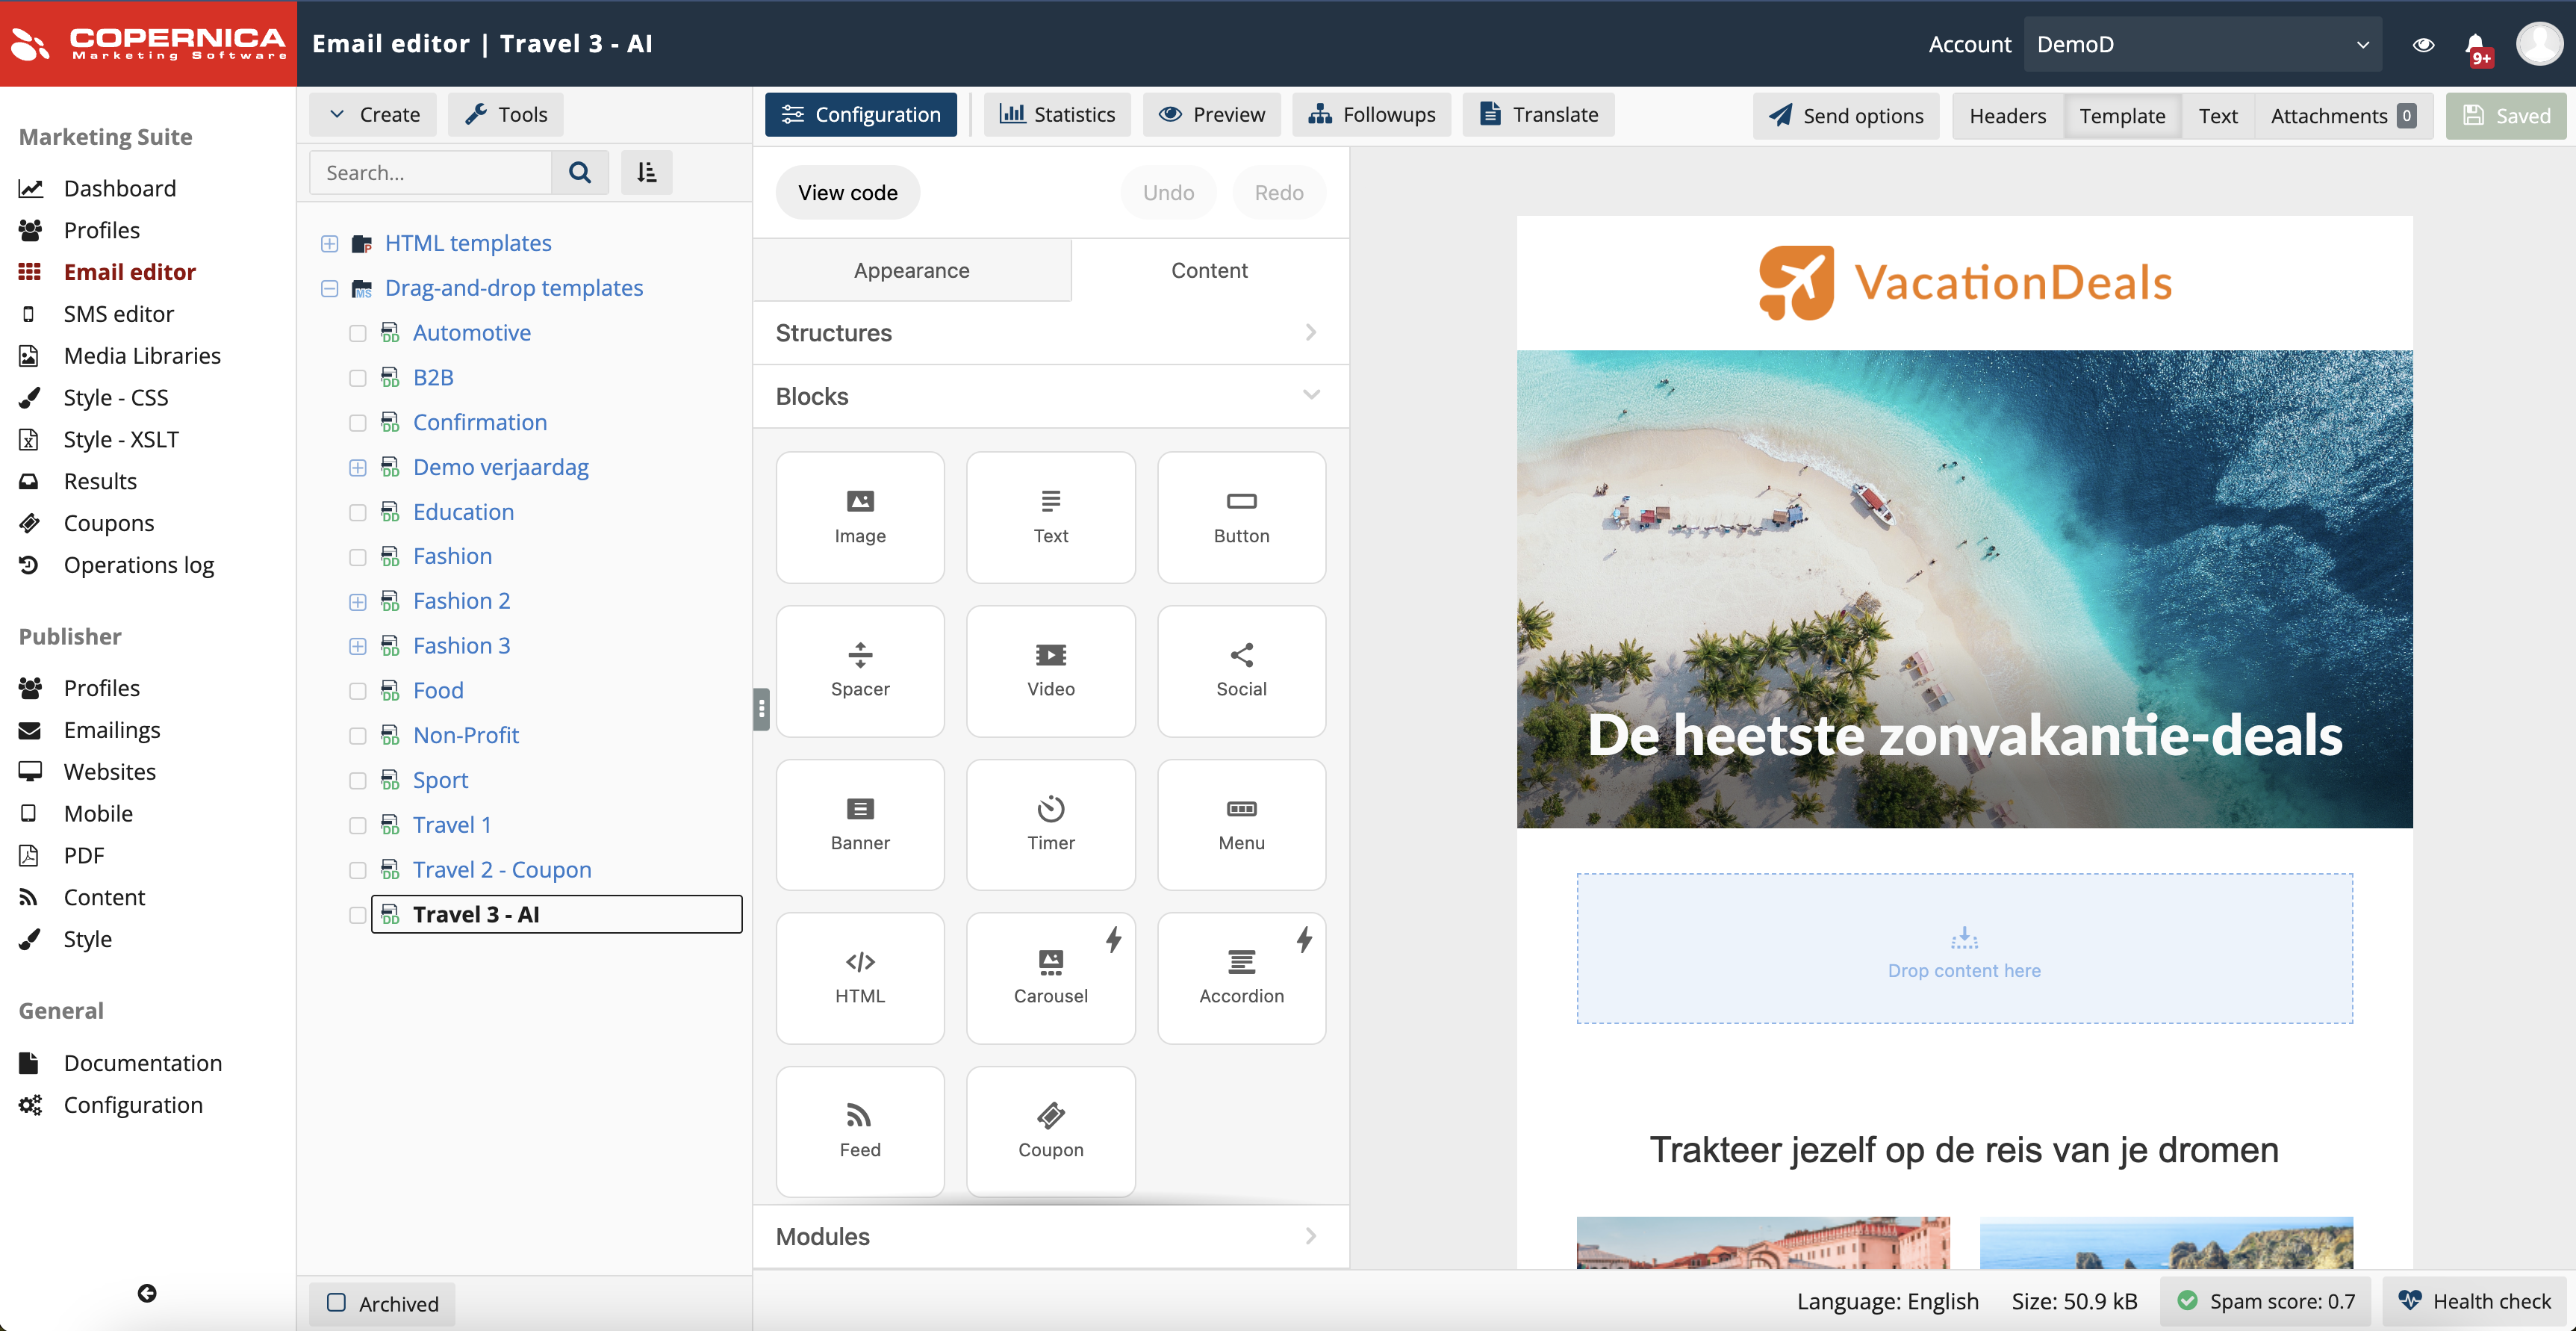This screenshot has width=2576, height=1331.
Task: Select the checkbox next to Fashion template
Action: (x=358, y=557)
